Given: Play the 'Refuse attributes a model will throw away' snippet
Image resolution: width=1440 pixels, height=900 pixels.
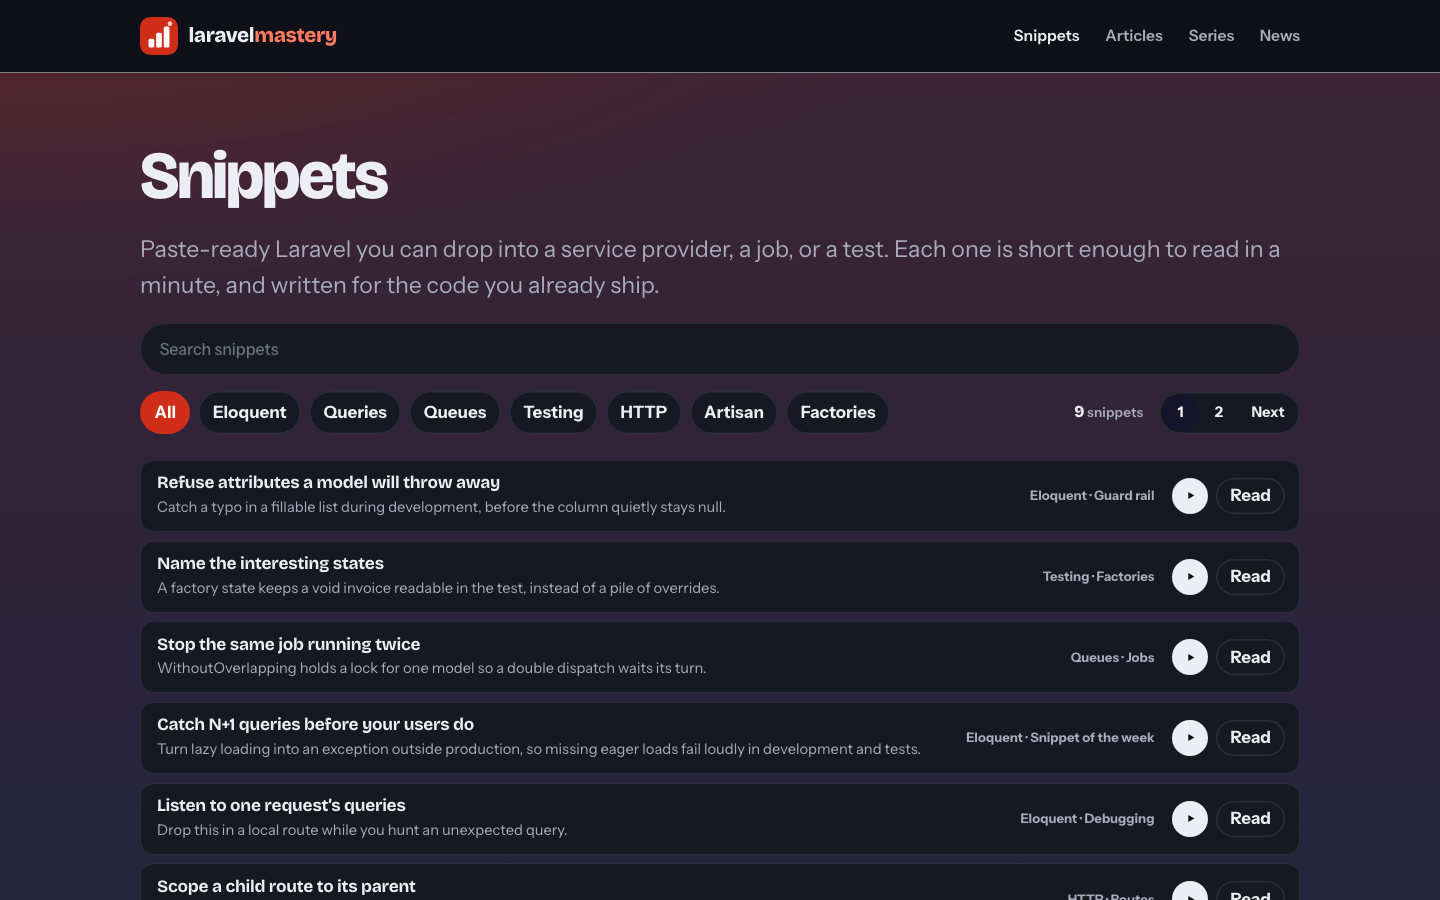Looking at the screenshot, I should [x=1190, y=496].
